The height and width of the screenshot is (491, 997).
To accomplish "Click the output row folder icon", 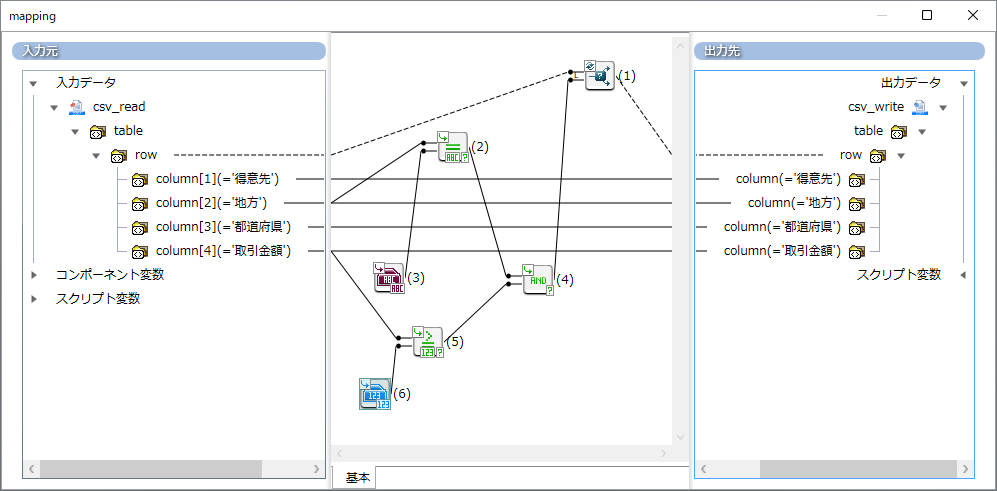I will coord(877,155).
